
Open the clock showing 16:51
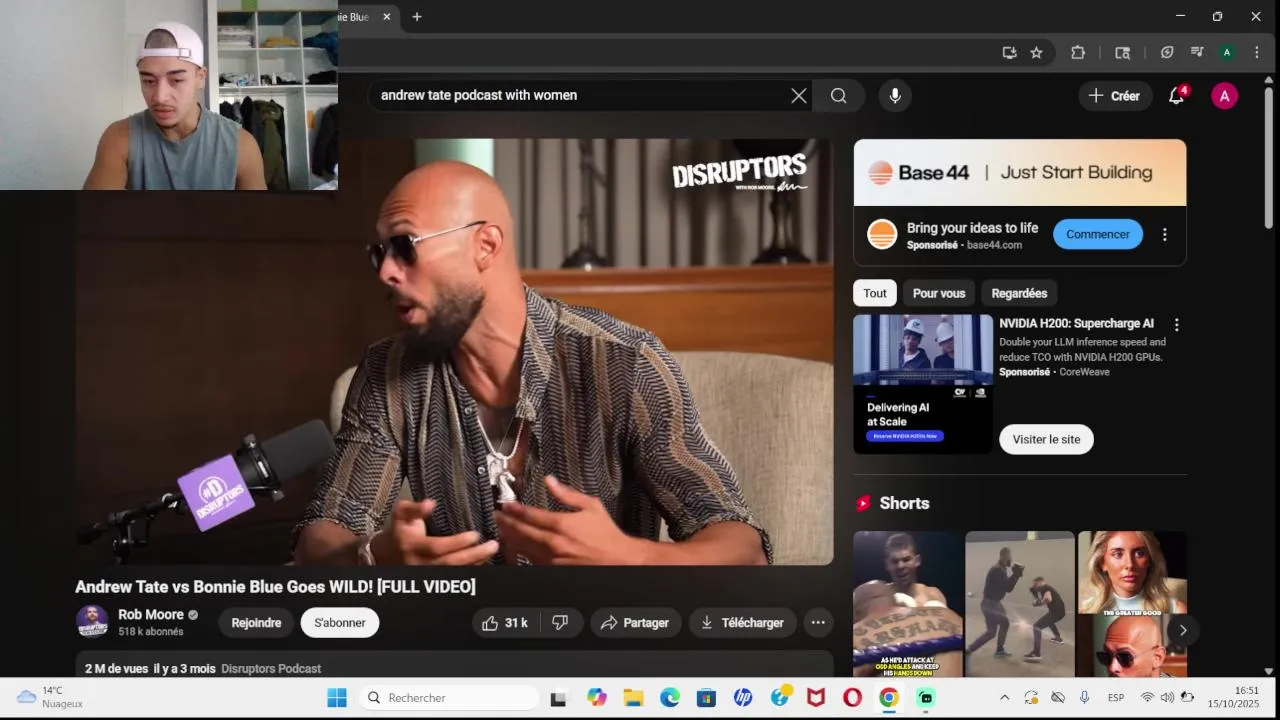1233,697
